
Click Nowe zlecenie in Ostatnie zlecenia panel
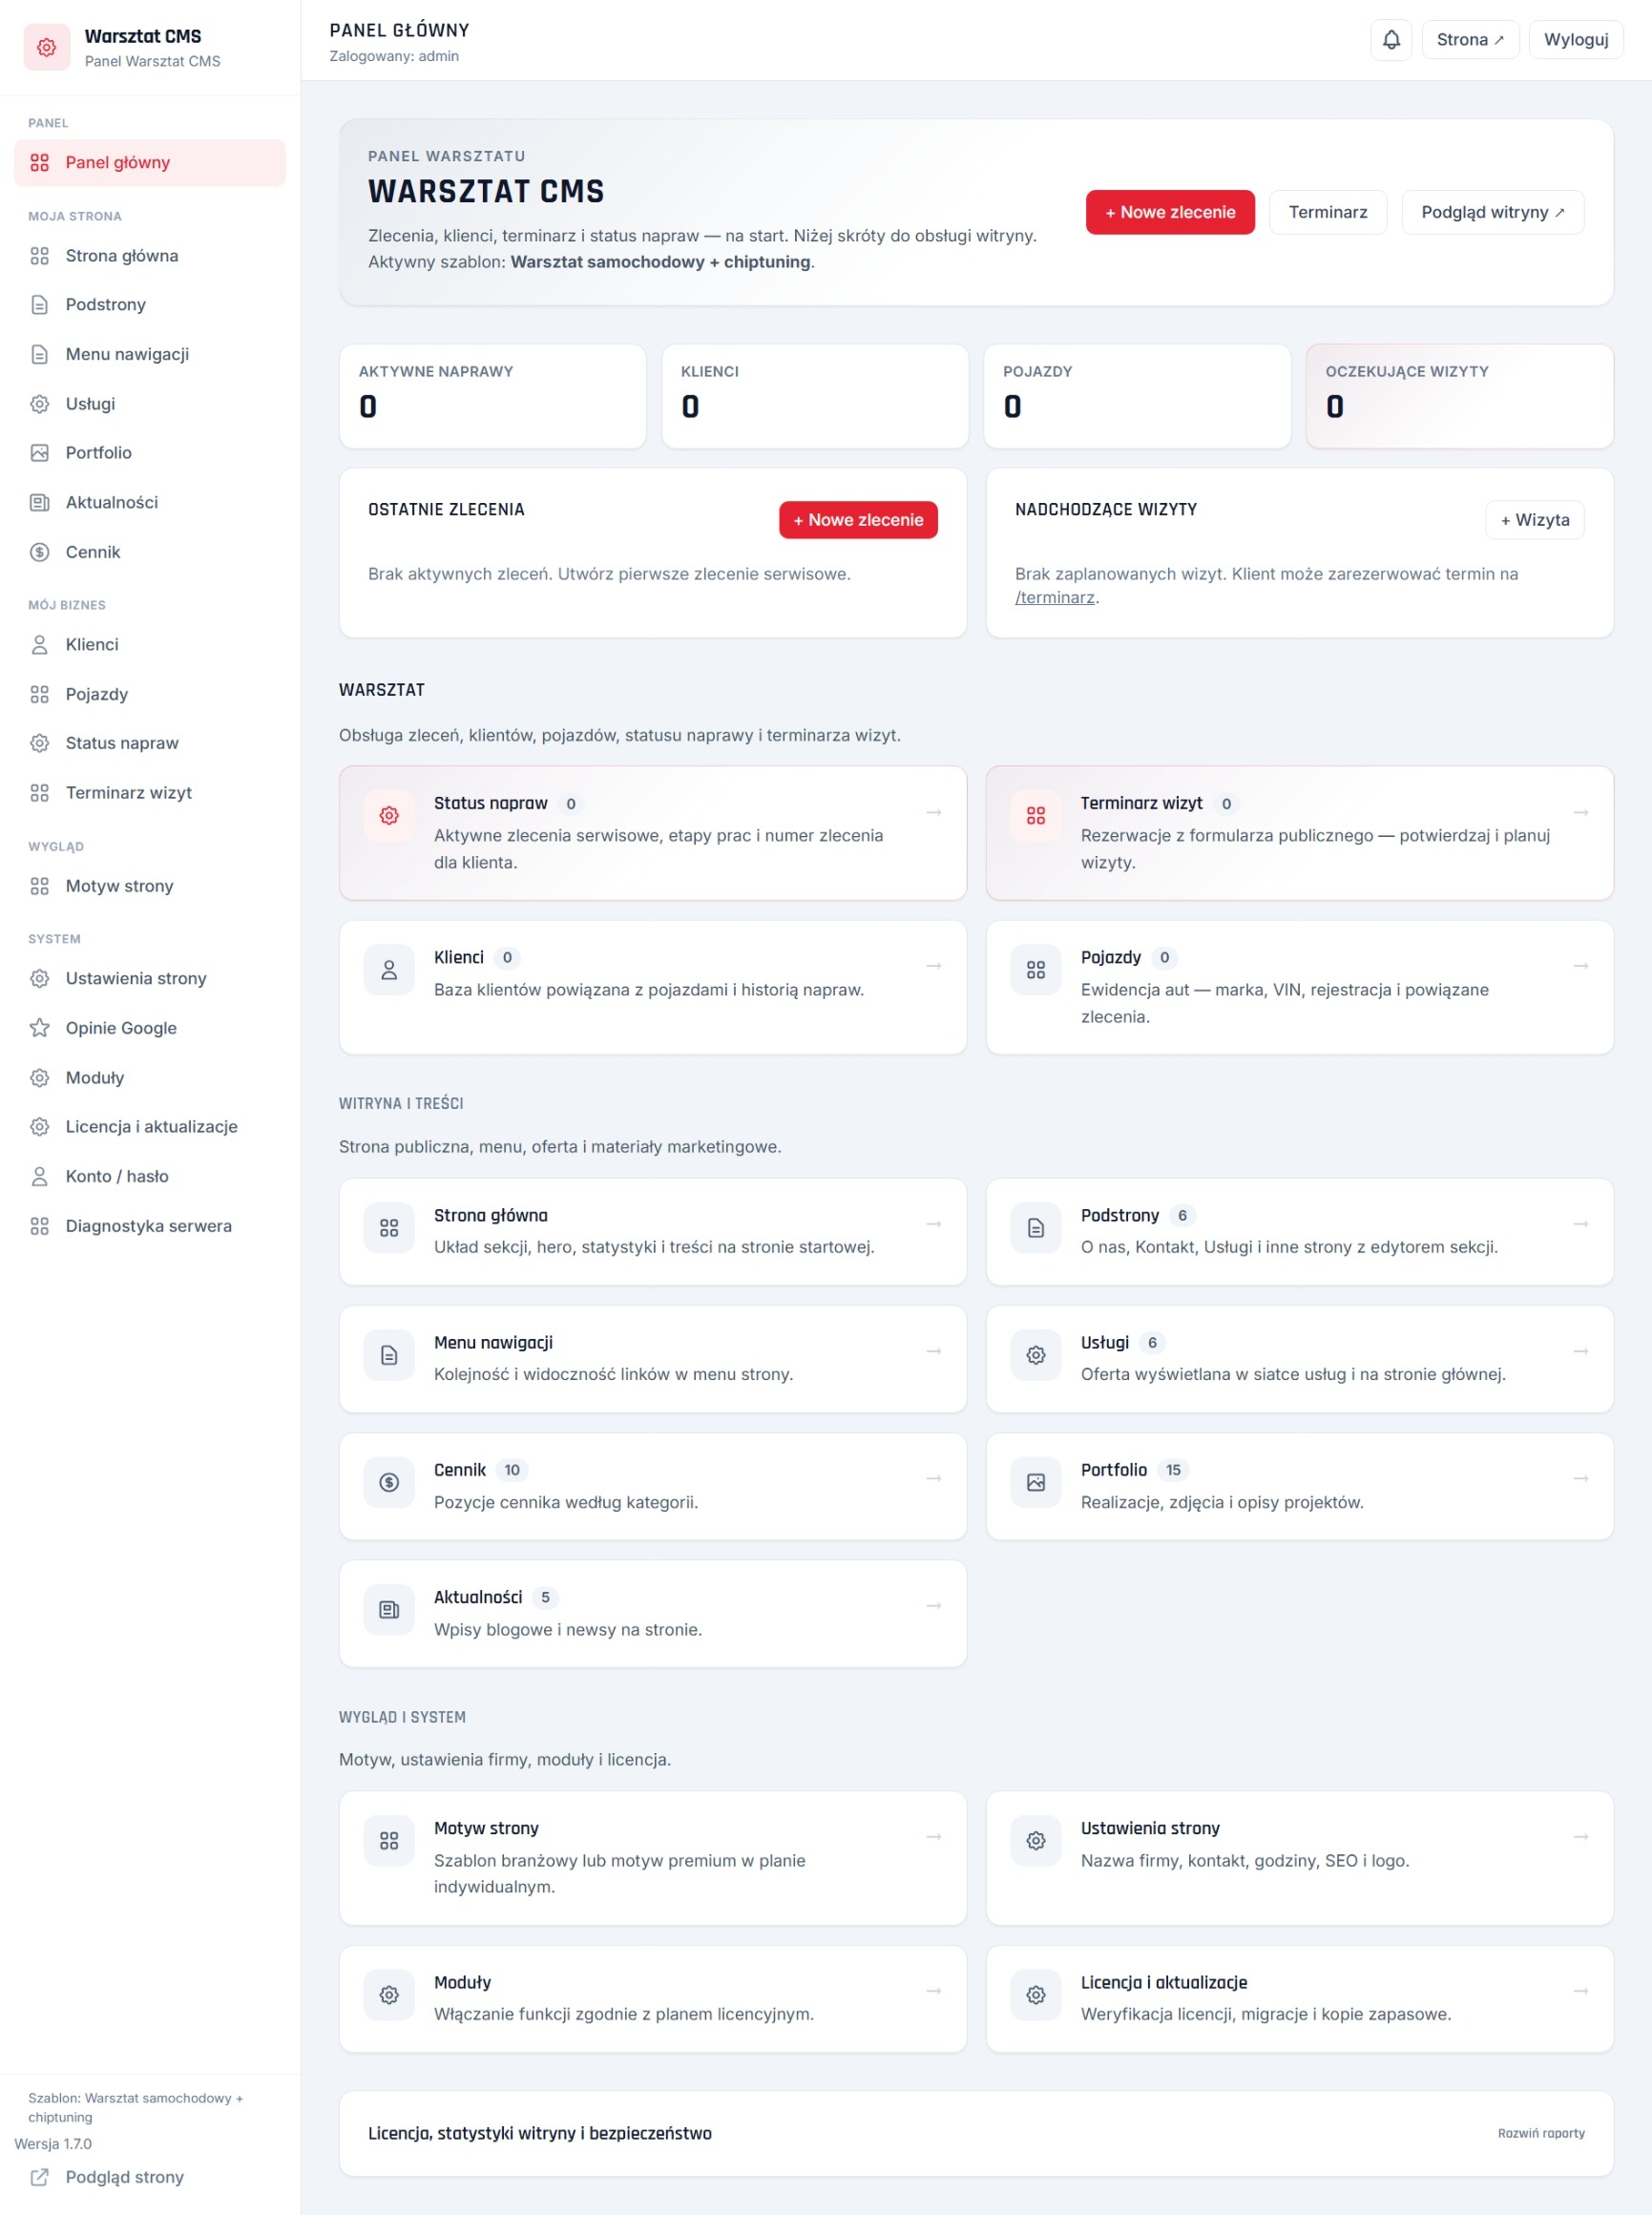858,520
